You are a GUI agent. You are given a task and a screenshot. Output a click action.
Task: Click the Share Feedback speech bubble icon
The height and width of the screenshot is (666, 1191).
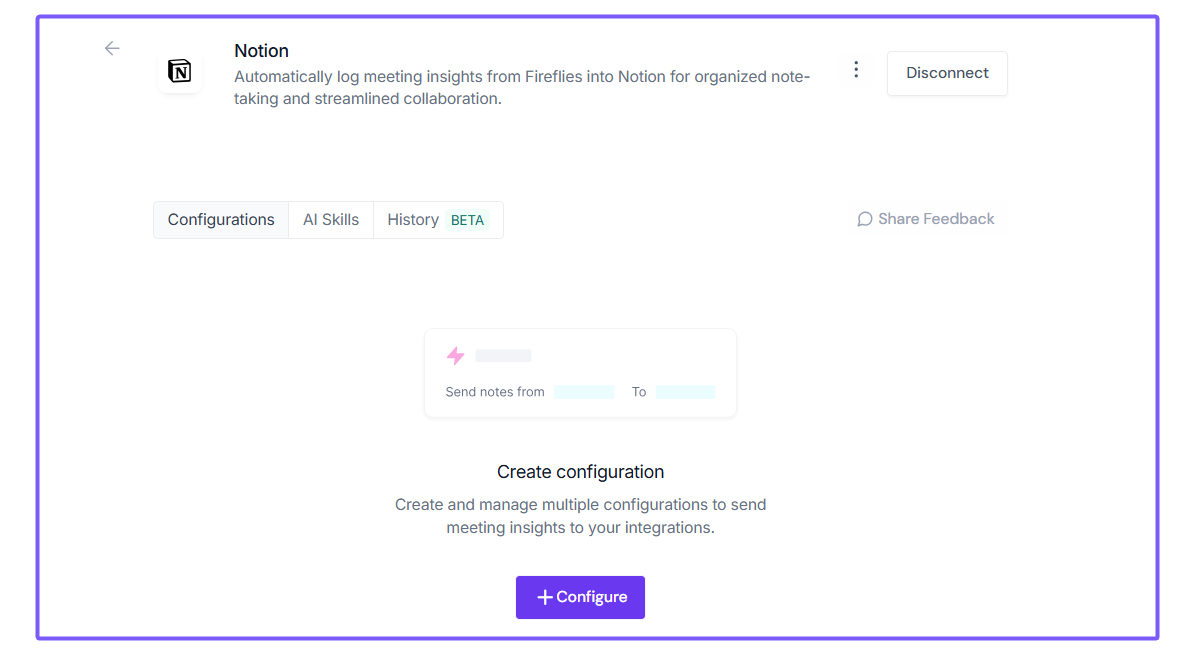click(864, 219)
